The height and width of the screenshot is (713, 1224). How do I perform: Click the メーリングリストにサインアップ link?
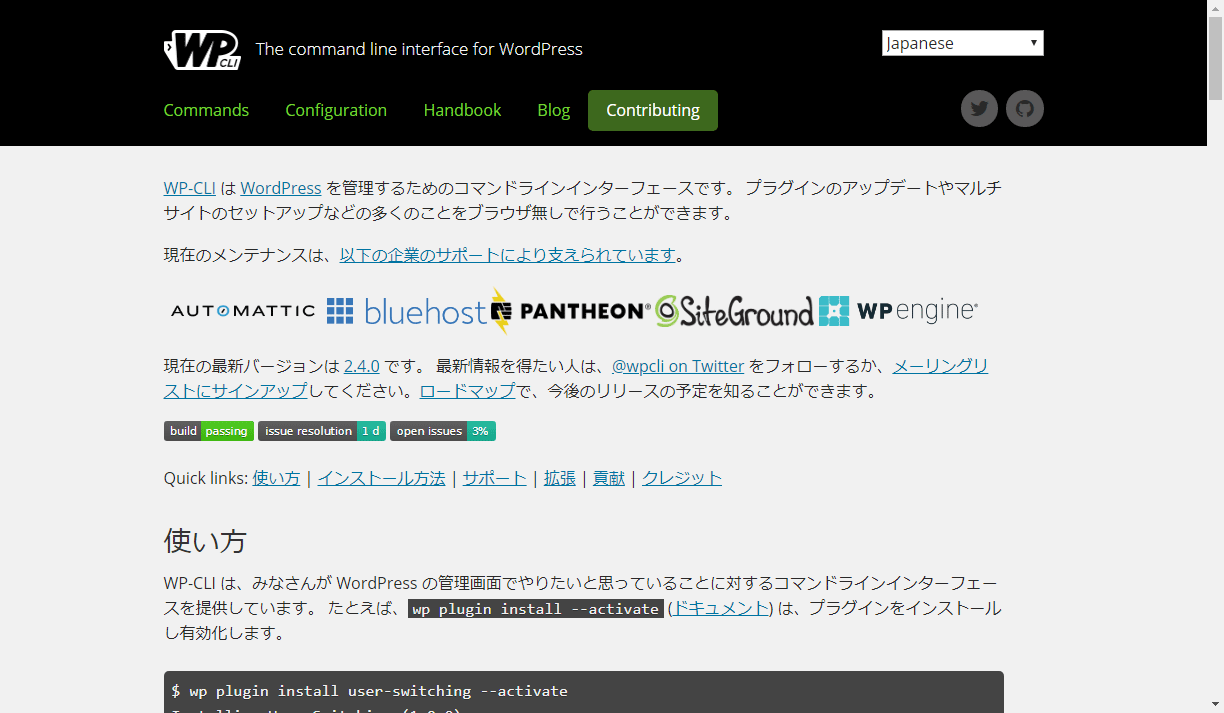[x=940, y=366]
